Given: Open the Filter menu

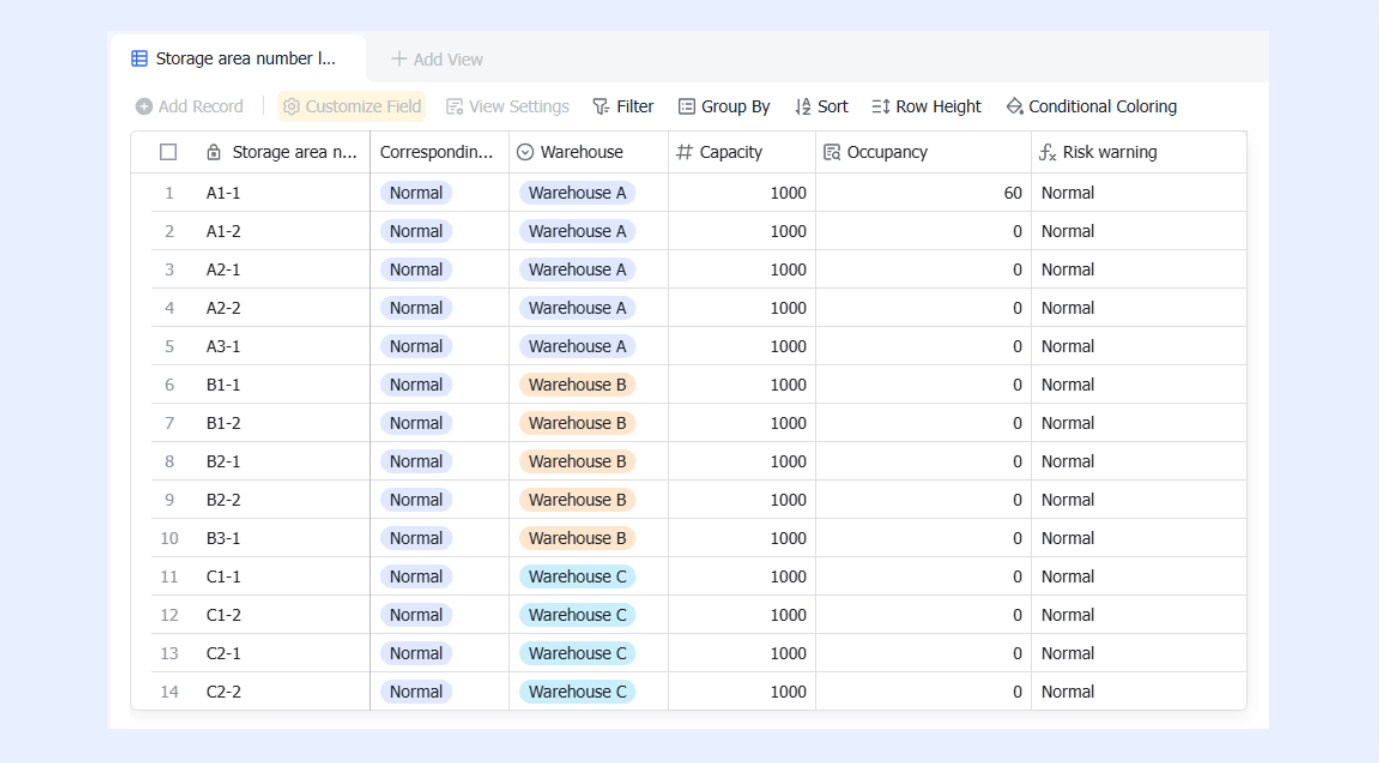Looking at the screenshot, I should pyautogui.click(x=623, y=106).
